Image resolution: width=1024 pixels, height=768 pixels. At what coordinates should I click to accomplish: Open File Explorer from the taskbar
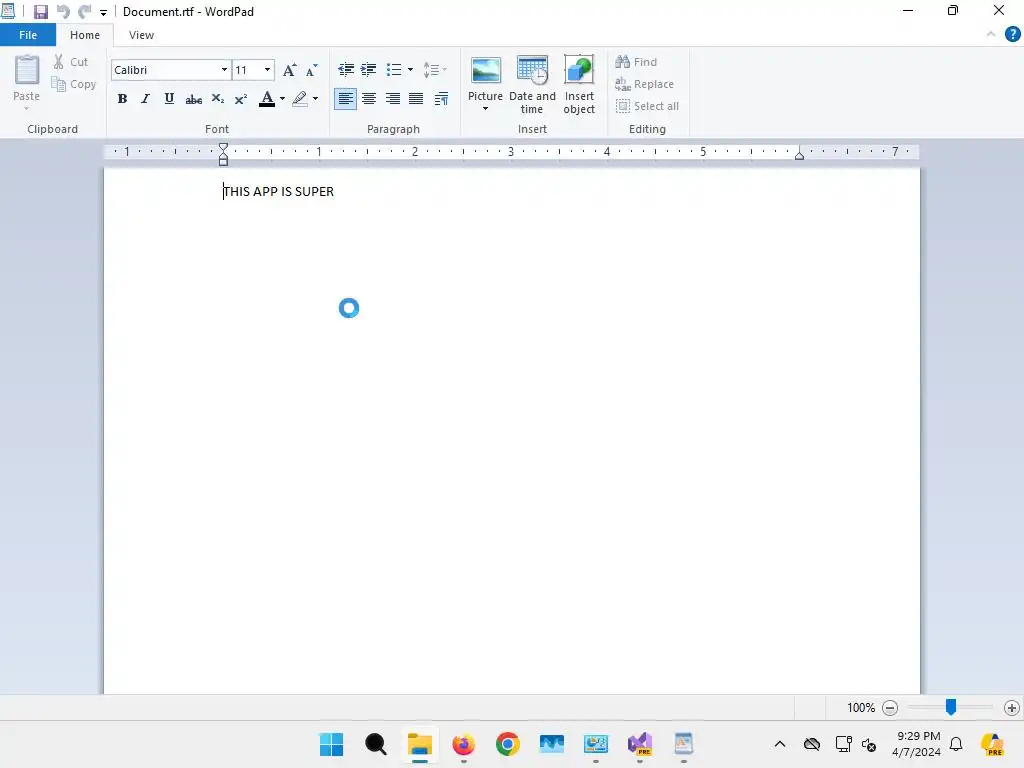coord(420,744)
